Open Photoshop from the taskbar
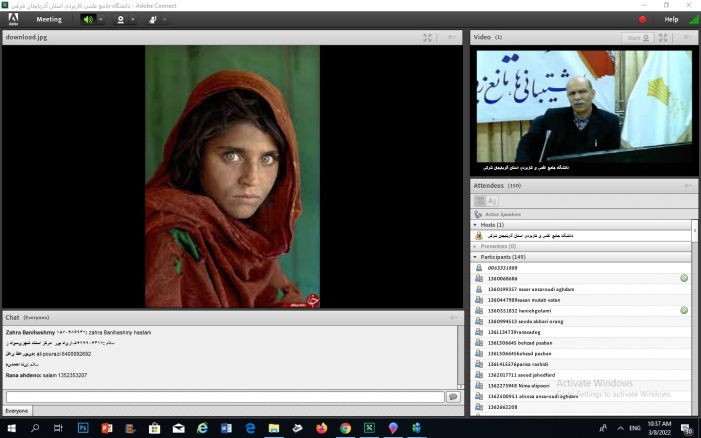The image size is (701, 438). pyautogui.click(x=83, y=428)
